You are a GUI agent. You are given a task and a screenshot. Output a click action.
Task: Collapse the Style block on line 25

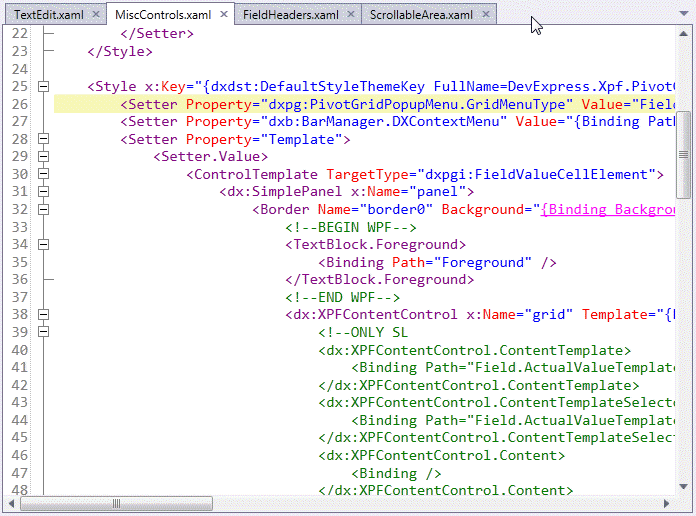click(x=44, y=86)
